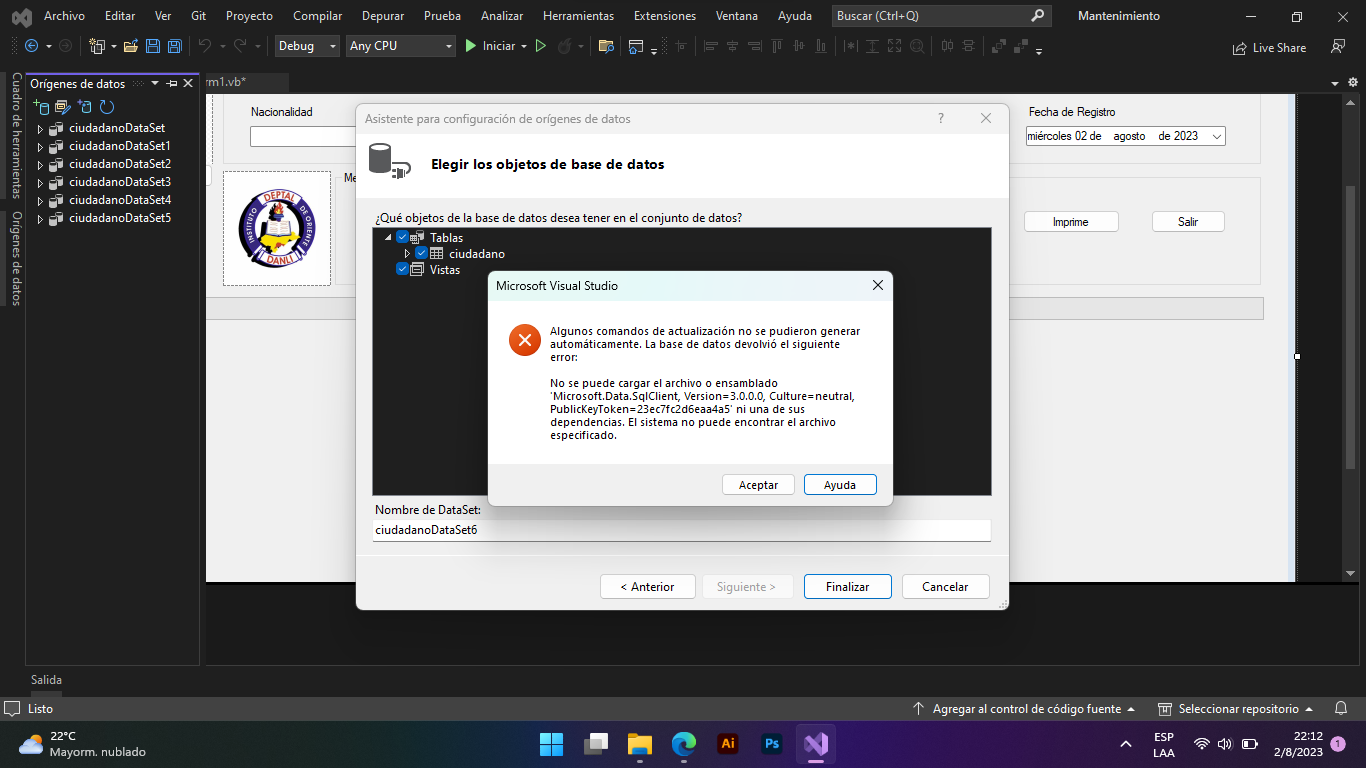Start debugging with the green Iniciar arrow
The height and width of the screenshot is (768, 1366).
click(471, 46)
